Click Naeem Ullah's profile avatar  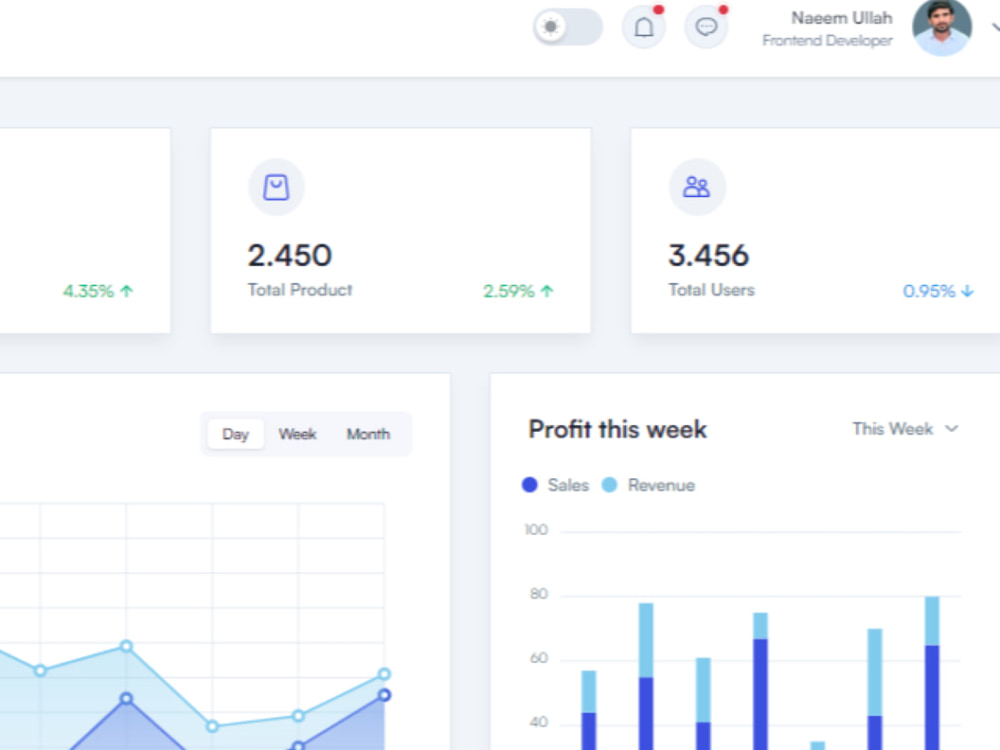(942, 27)
